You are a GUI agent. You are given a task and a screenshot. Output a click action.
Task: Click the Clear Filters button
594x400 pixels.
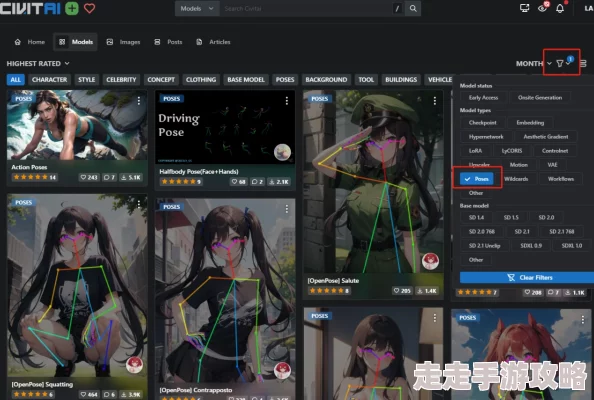point(527,278)
